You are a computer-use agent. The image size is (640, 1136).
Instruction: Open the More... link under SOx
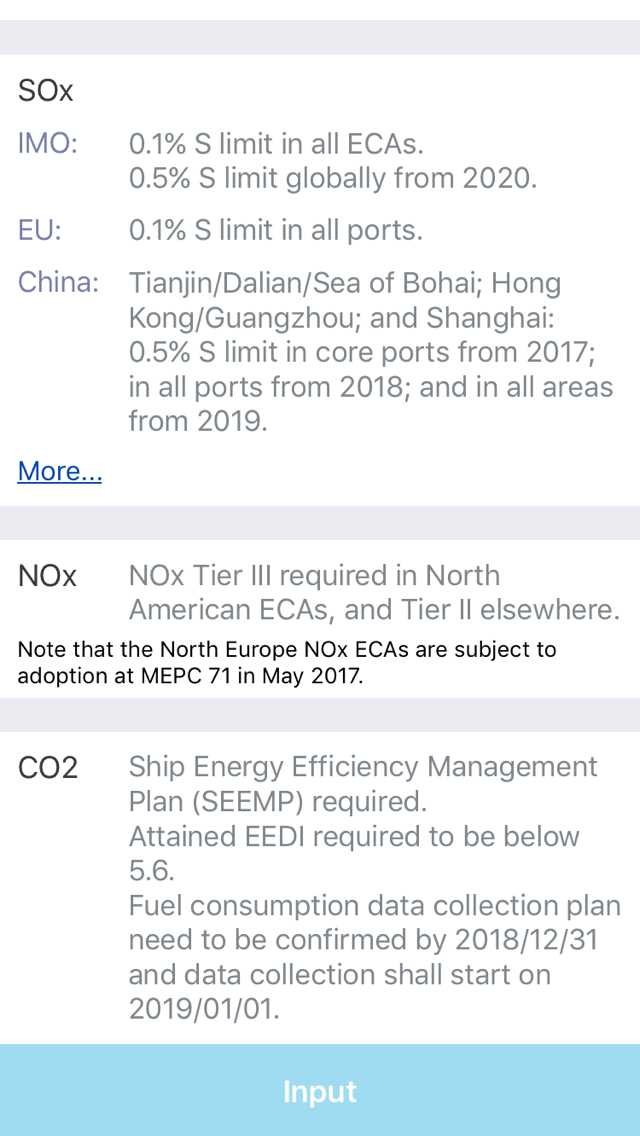coord(59,471)
